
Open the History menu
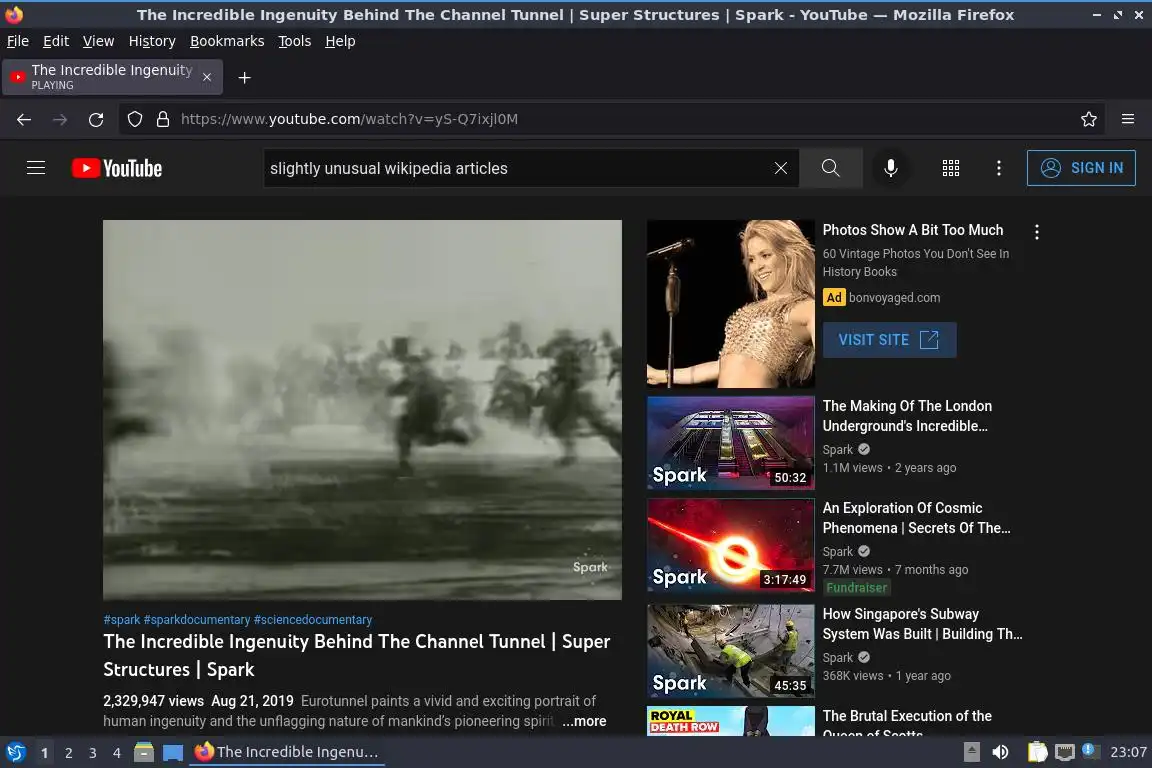[152, 41]
